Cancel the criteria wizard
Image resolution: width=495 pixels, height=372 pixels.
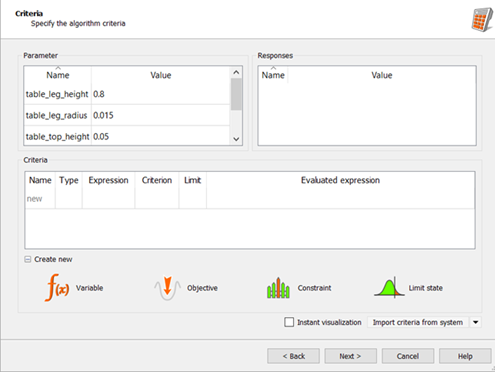pyautogui.click(x=408, y=356)
